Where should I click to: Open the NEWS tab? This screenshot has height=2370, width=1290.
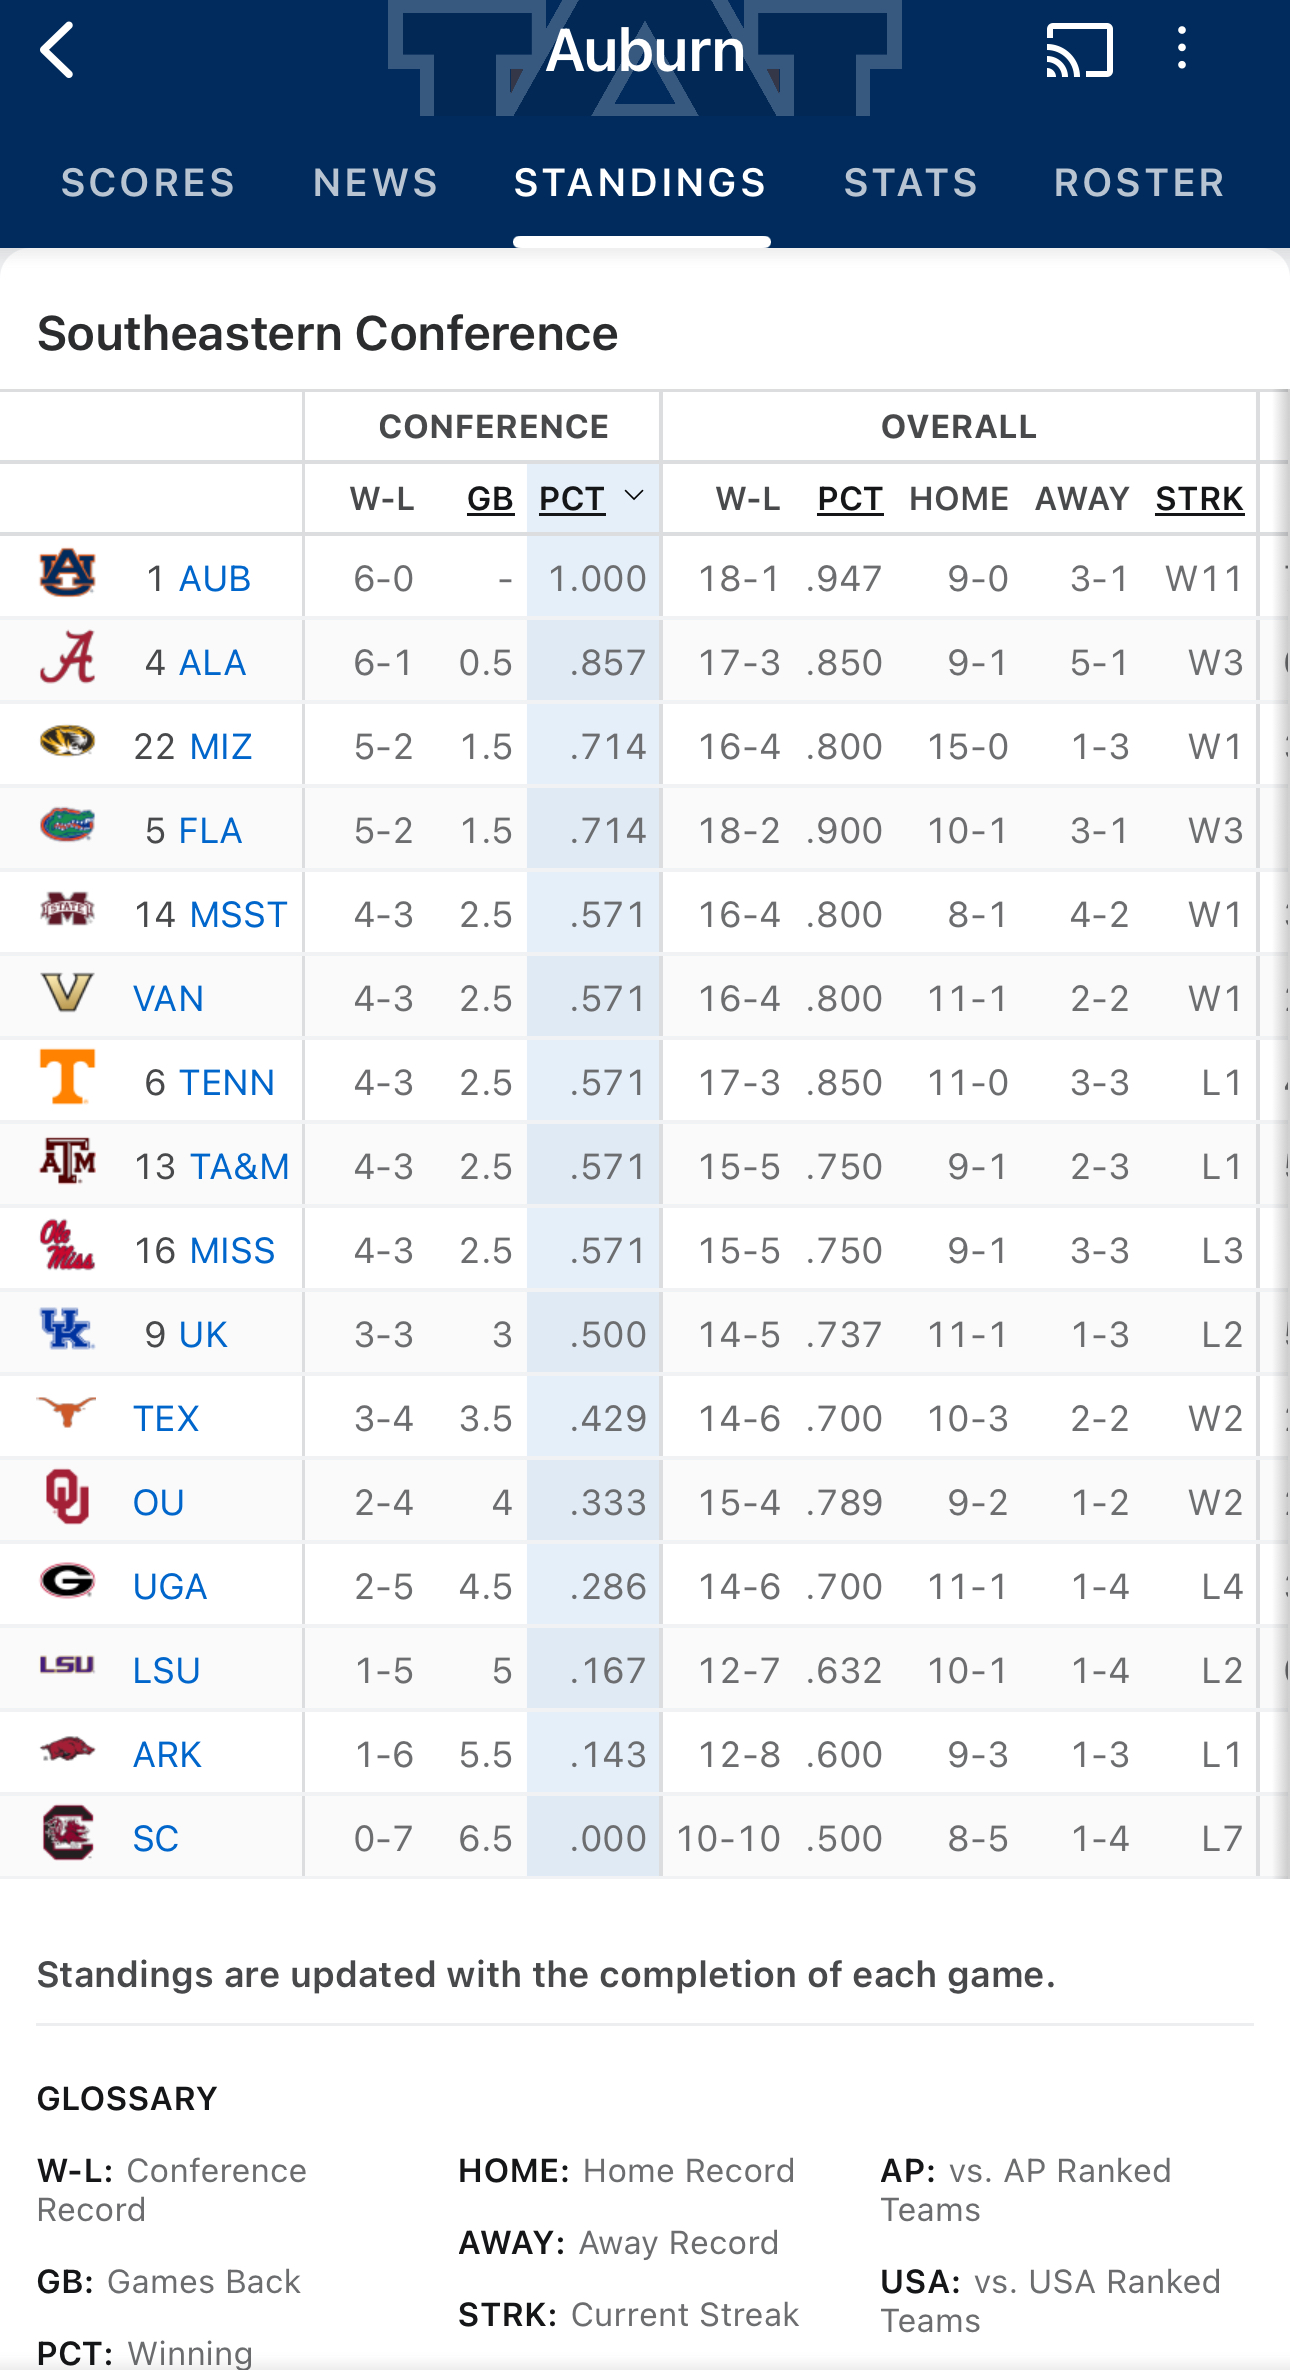pos(375,183)
